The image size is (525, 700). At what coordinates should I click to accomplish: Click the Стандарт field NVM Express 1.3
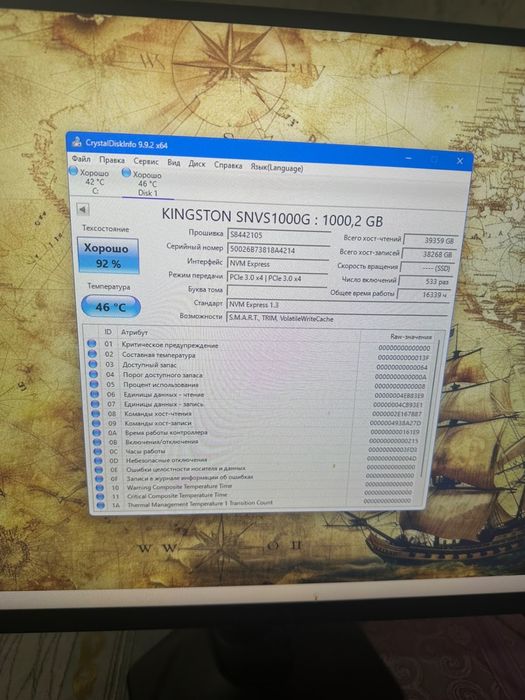(x=338, y=306)
